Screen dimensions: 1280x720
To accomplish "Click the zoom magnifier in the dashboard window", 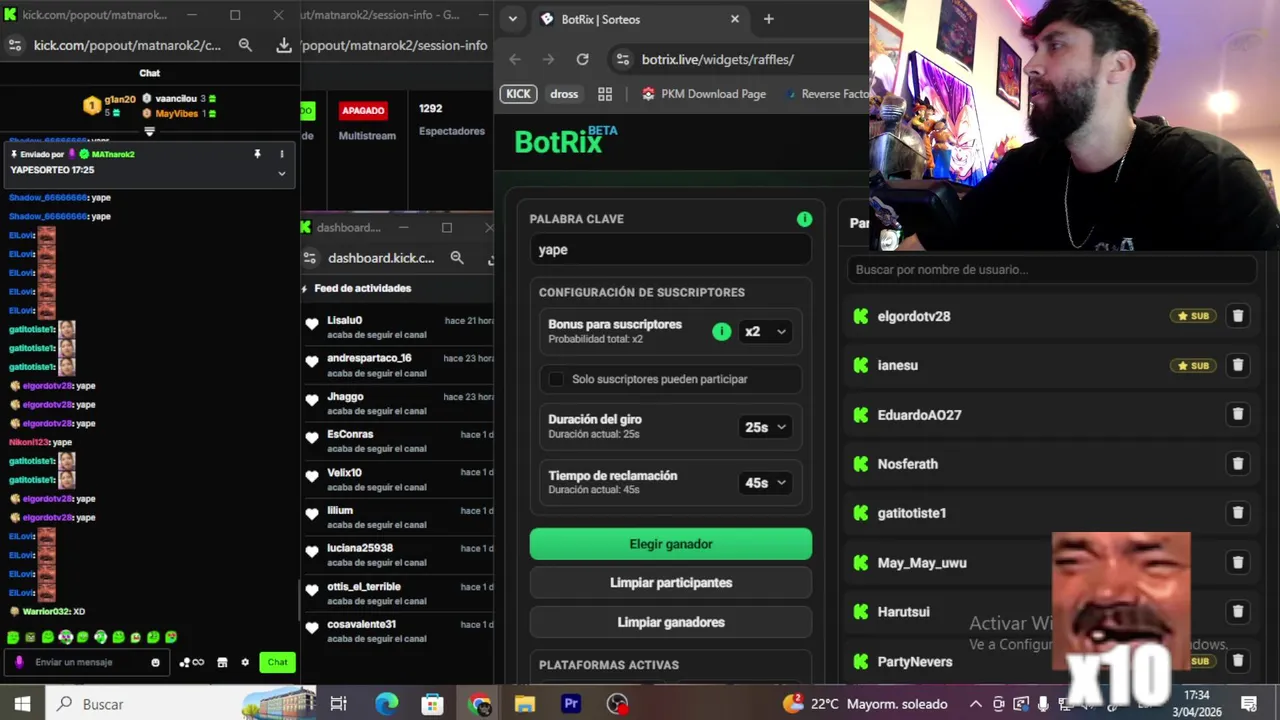I will click(457, 258).
